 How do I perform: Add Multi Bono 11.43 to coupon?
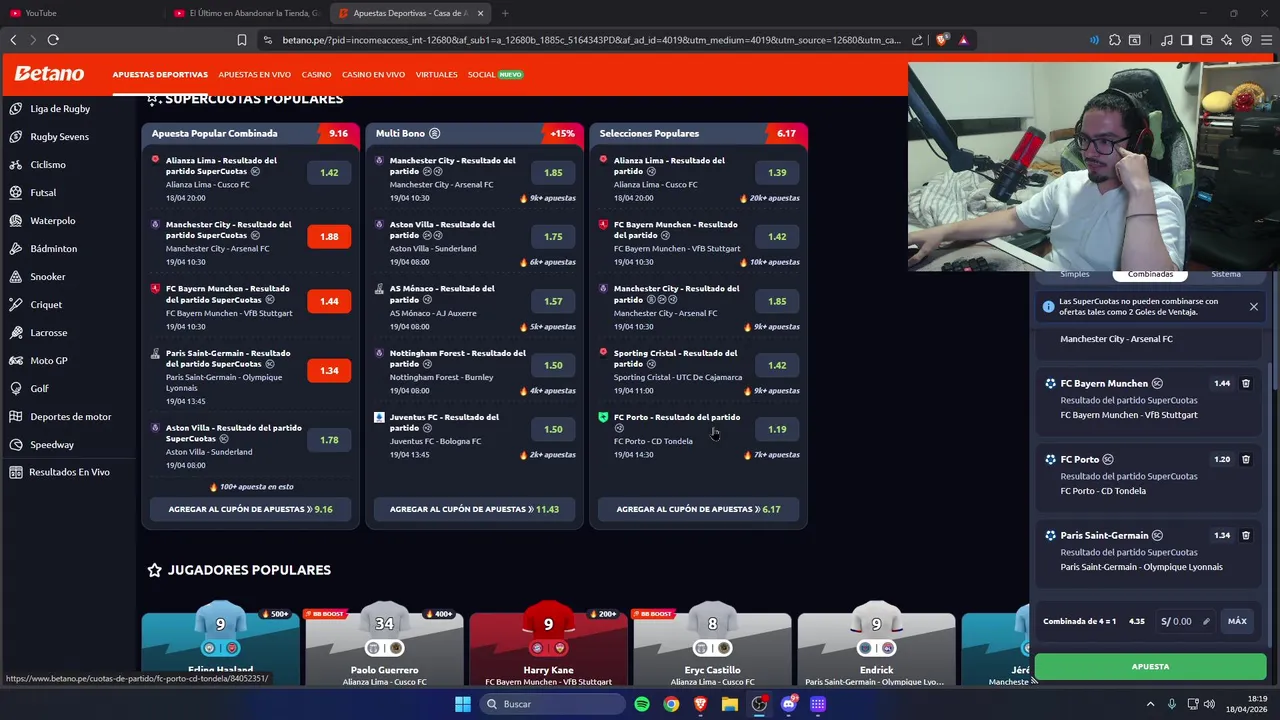(474, 509)
